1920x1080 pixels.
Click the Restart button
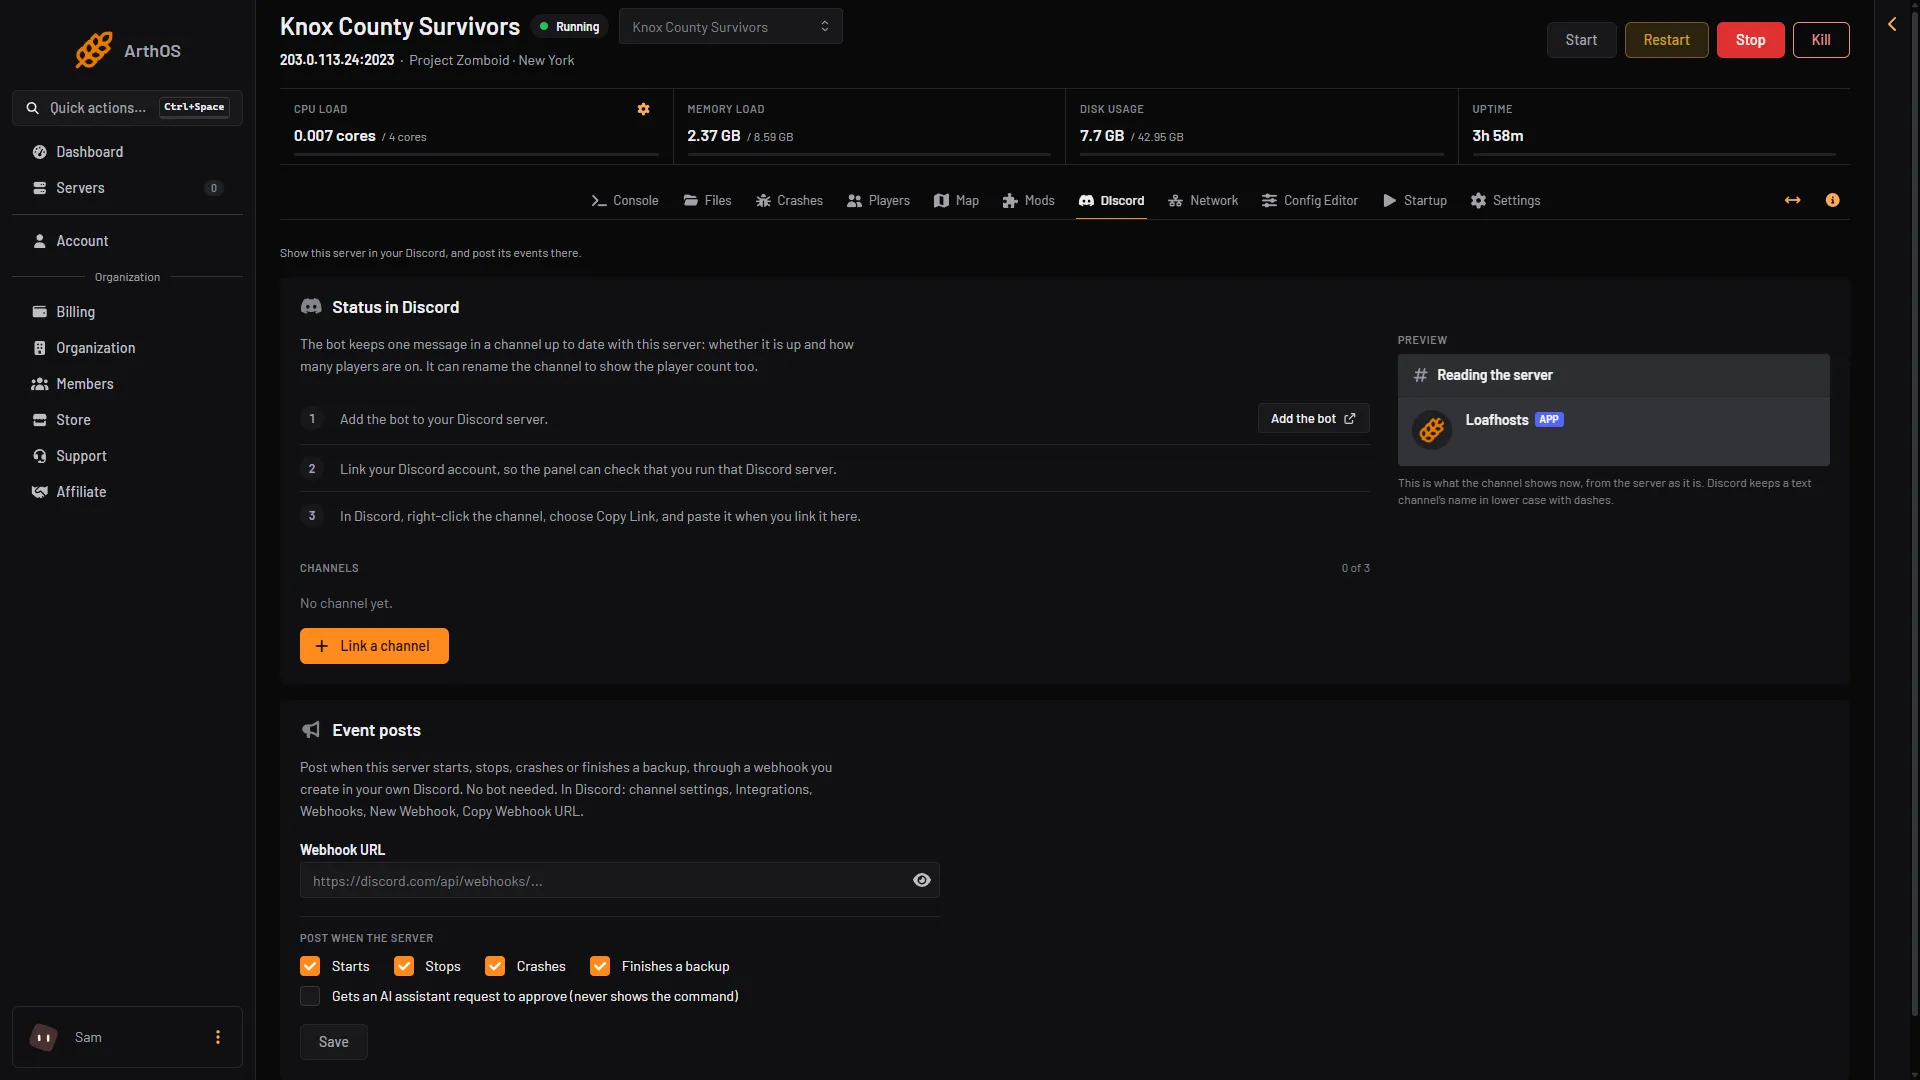click(x=1667, y=40)
